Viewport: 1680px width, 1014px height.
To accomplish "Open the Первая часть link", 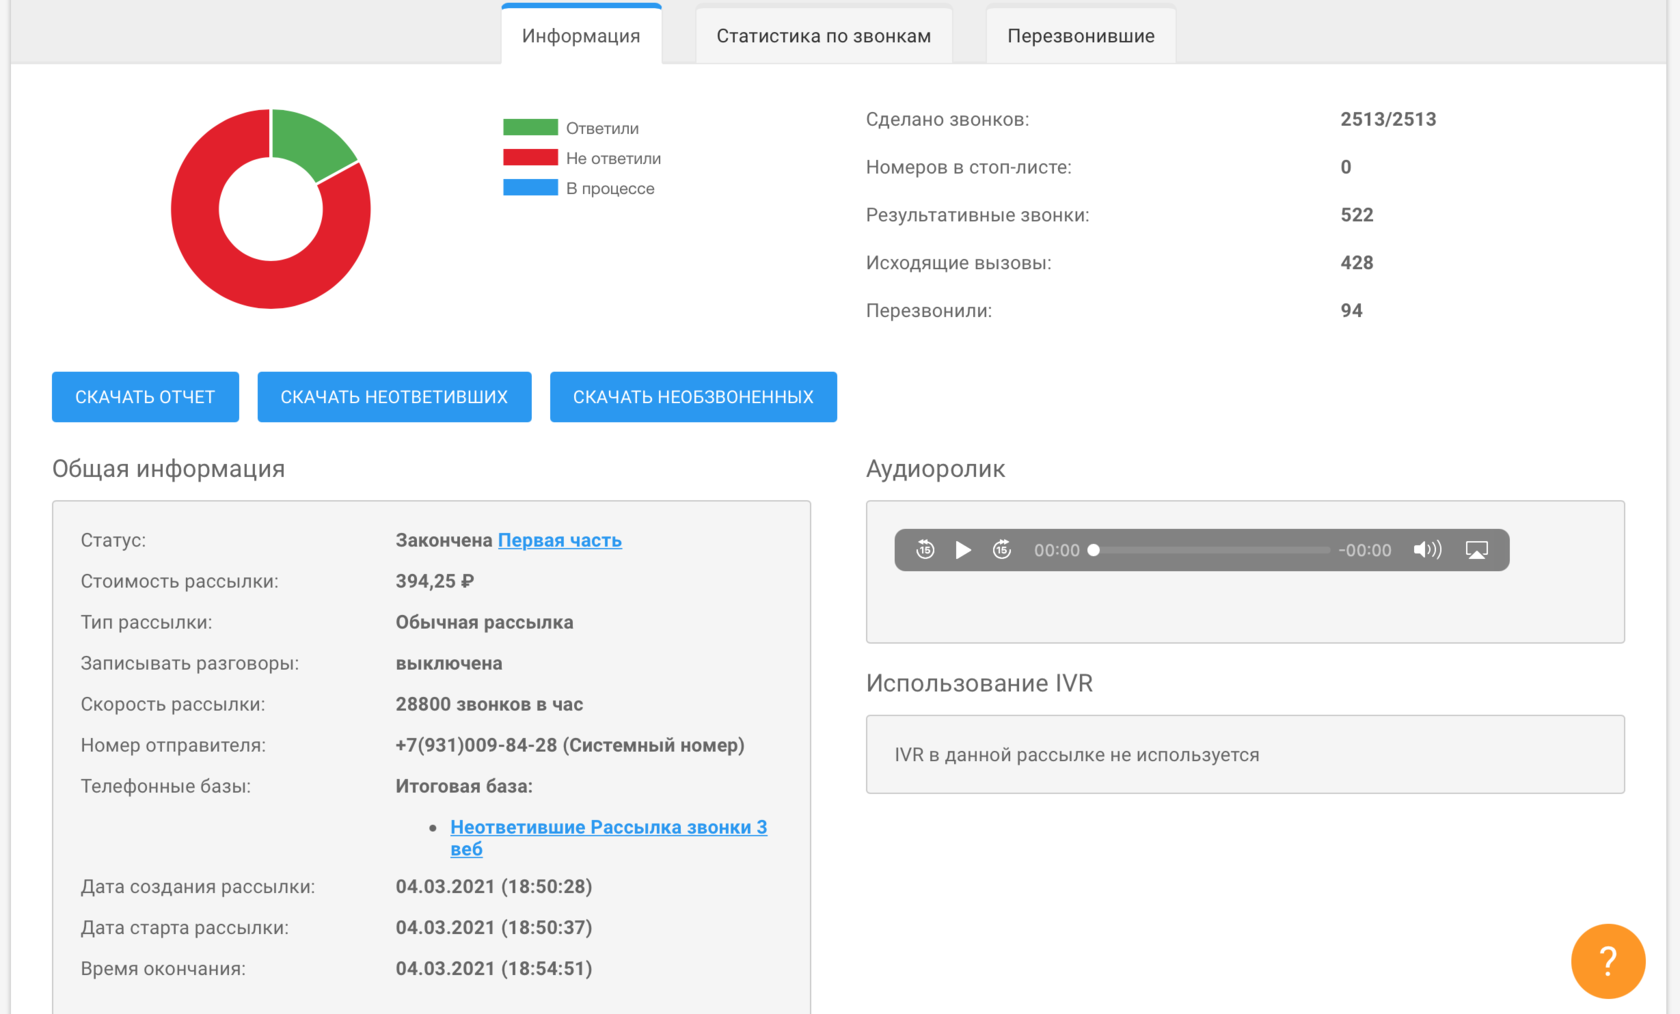I will [x=560, y=540].
